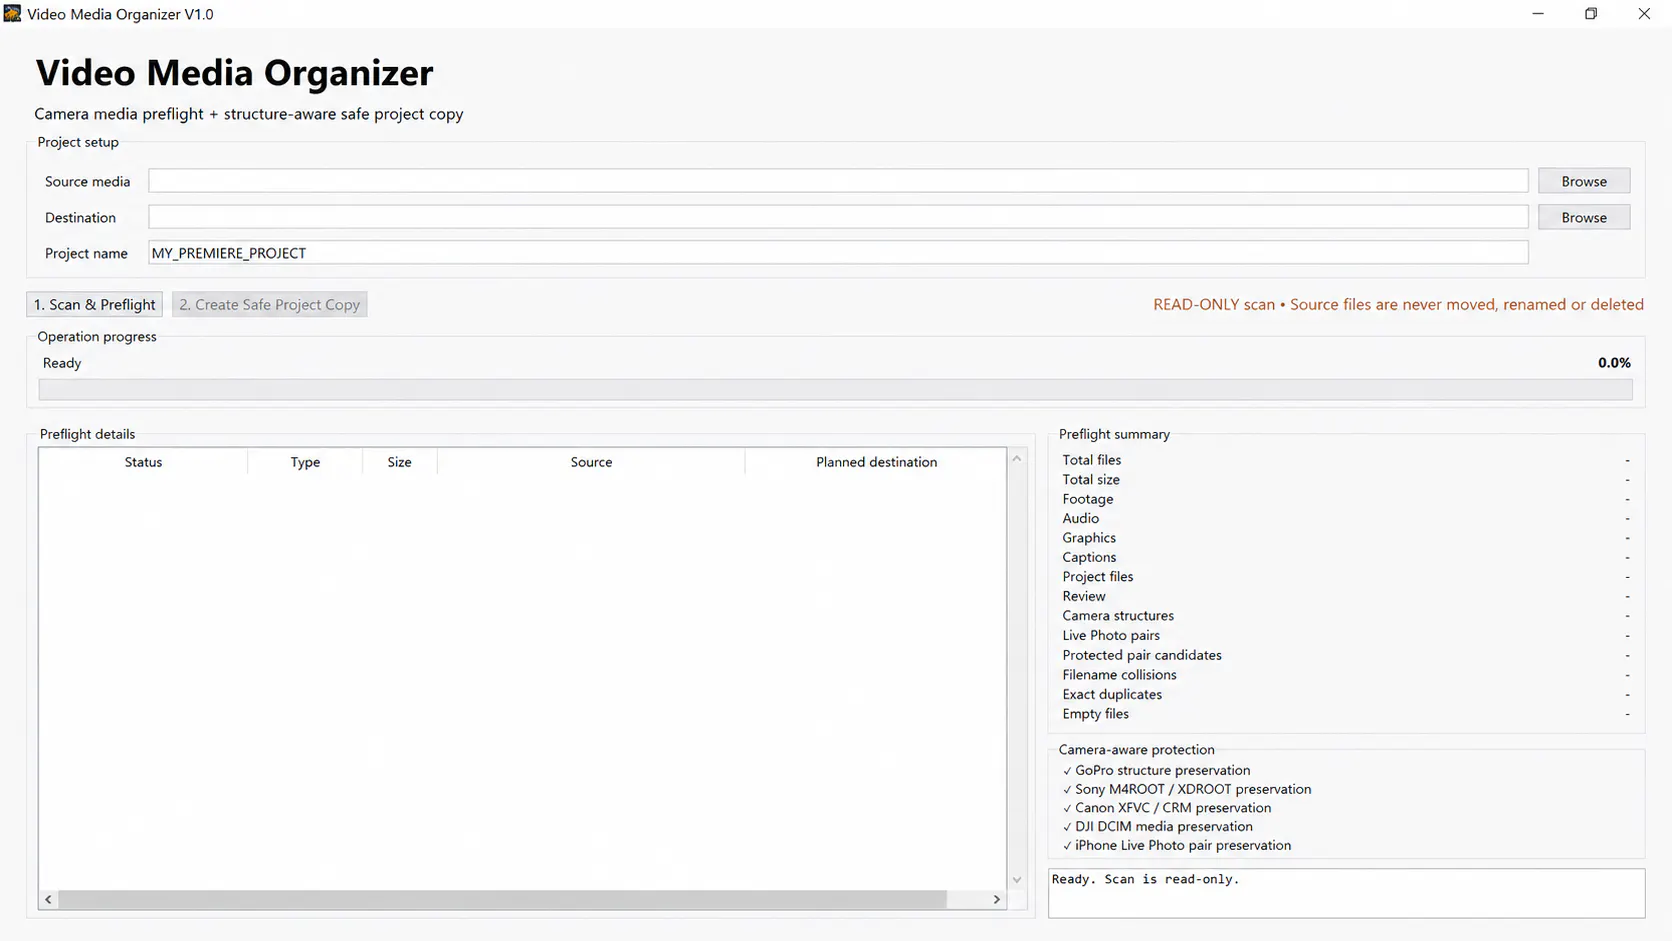This screenshot has width=1672, height=941.
Task: Click 'Canon XFVC / CRM preservation' text
Action: click(x=1173, y=808)
